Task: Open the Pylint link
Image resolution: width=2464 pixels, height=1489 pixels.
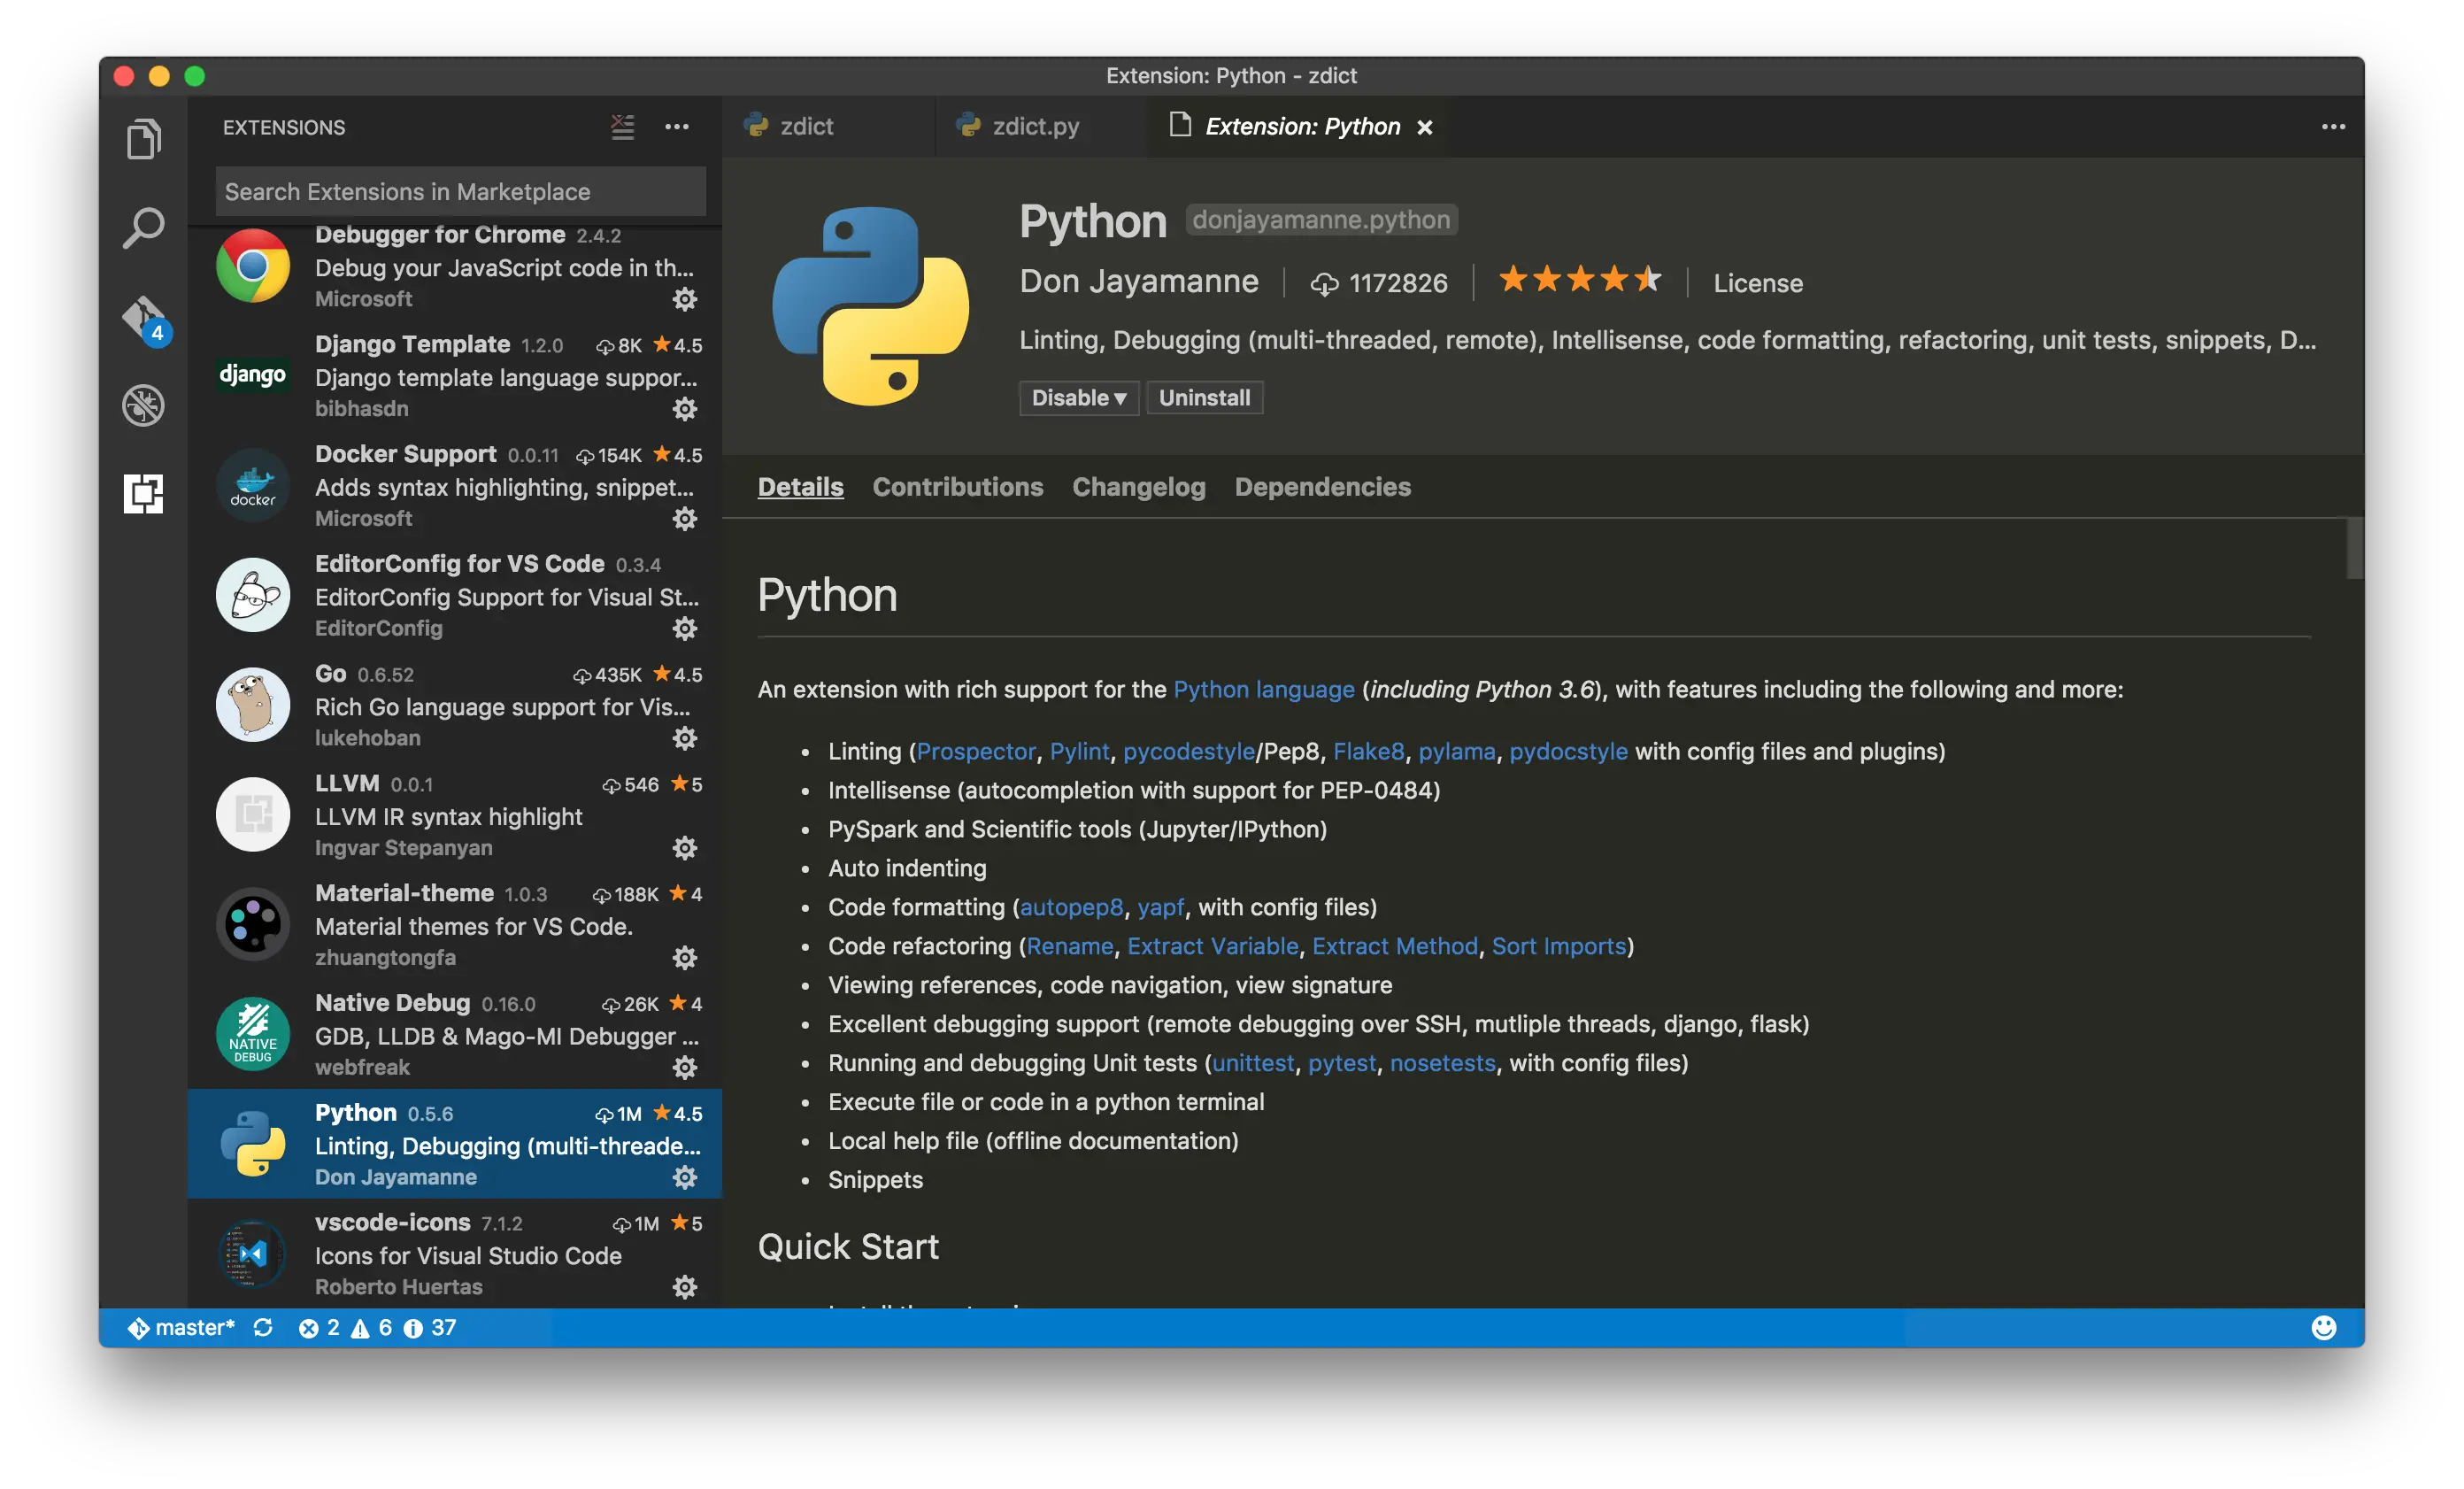Action: point(1079,751)
